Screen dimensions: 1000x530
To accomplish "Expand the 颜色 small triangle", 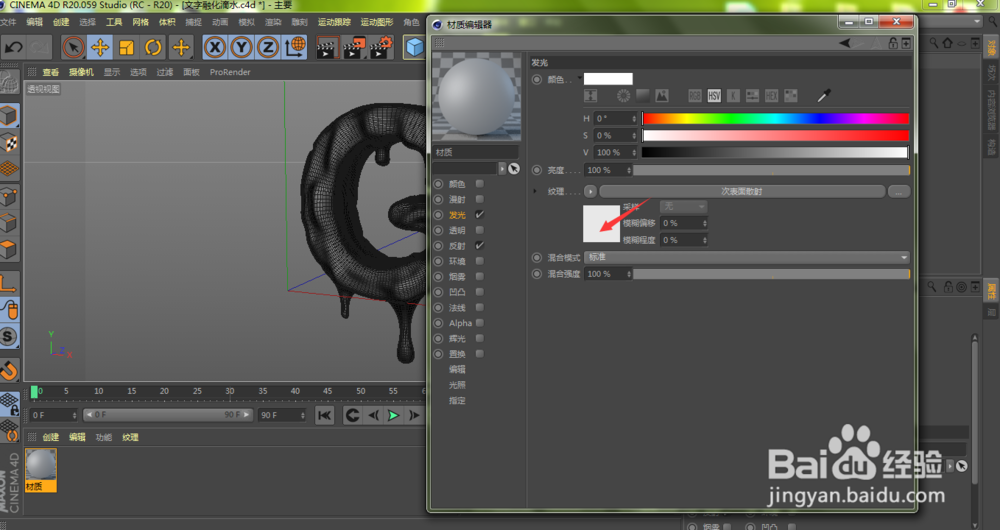I will click(x=579, y=78).
